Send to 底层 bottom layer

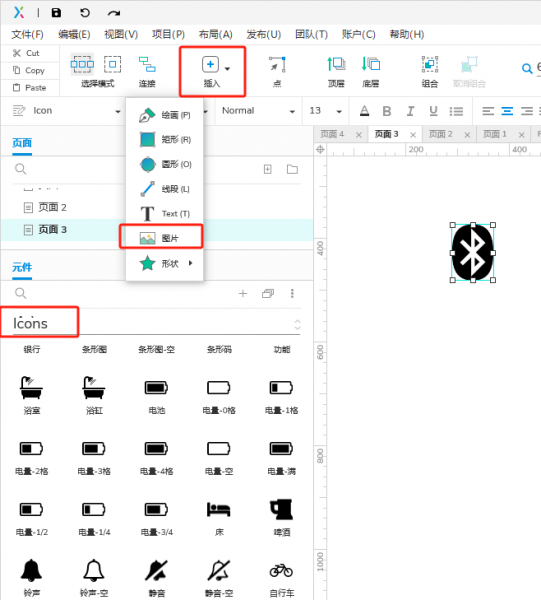371,71
